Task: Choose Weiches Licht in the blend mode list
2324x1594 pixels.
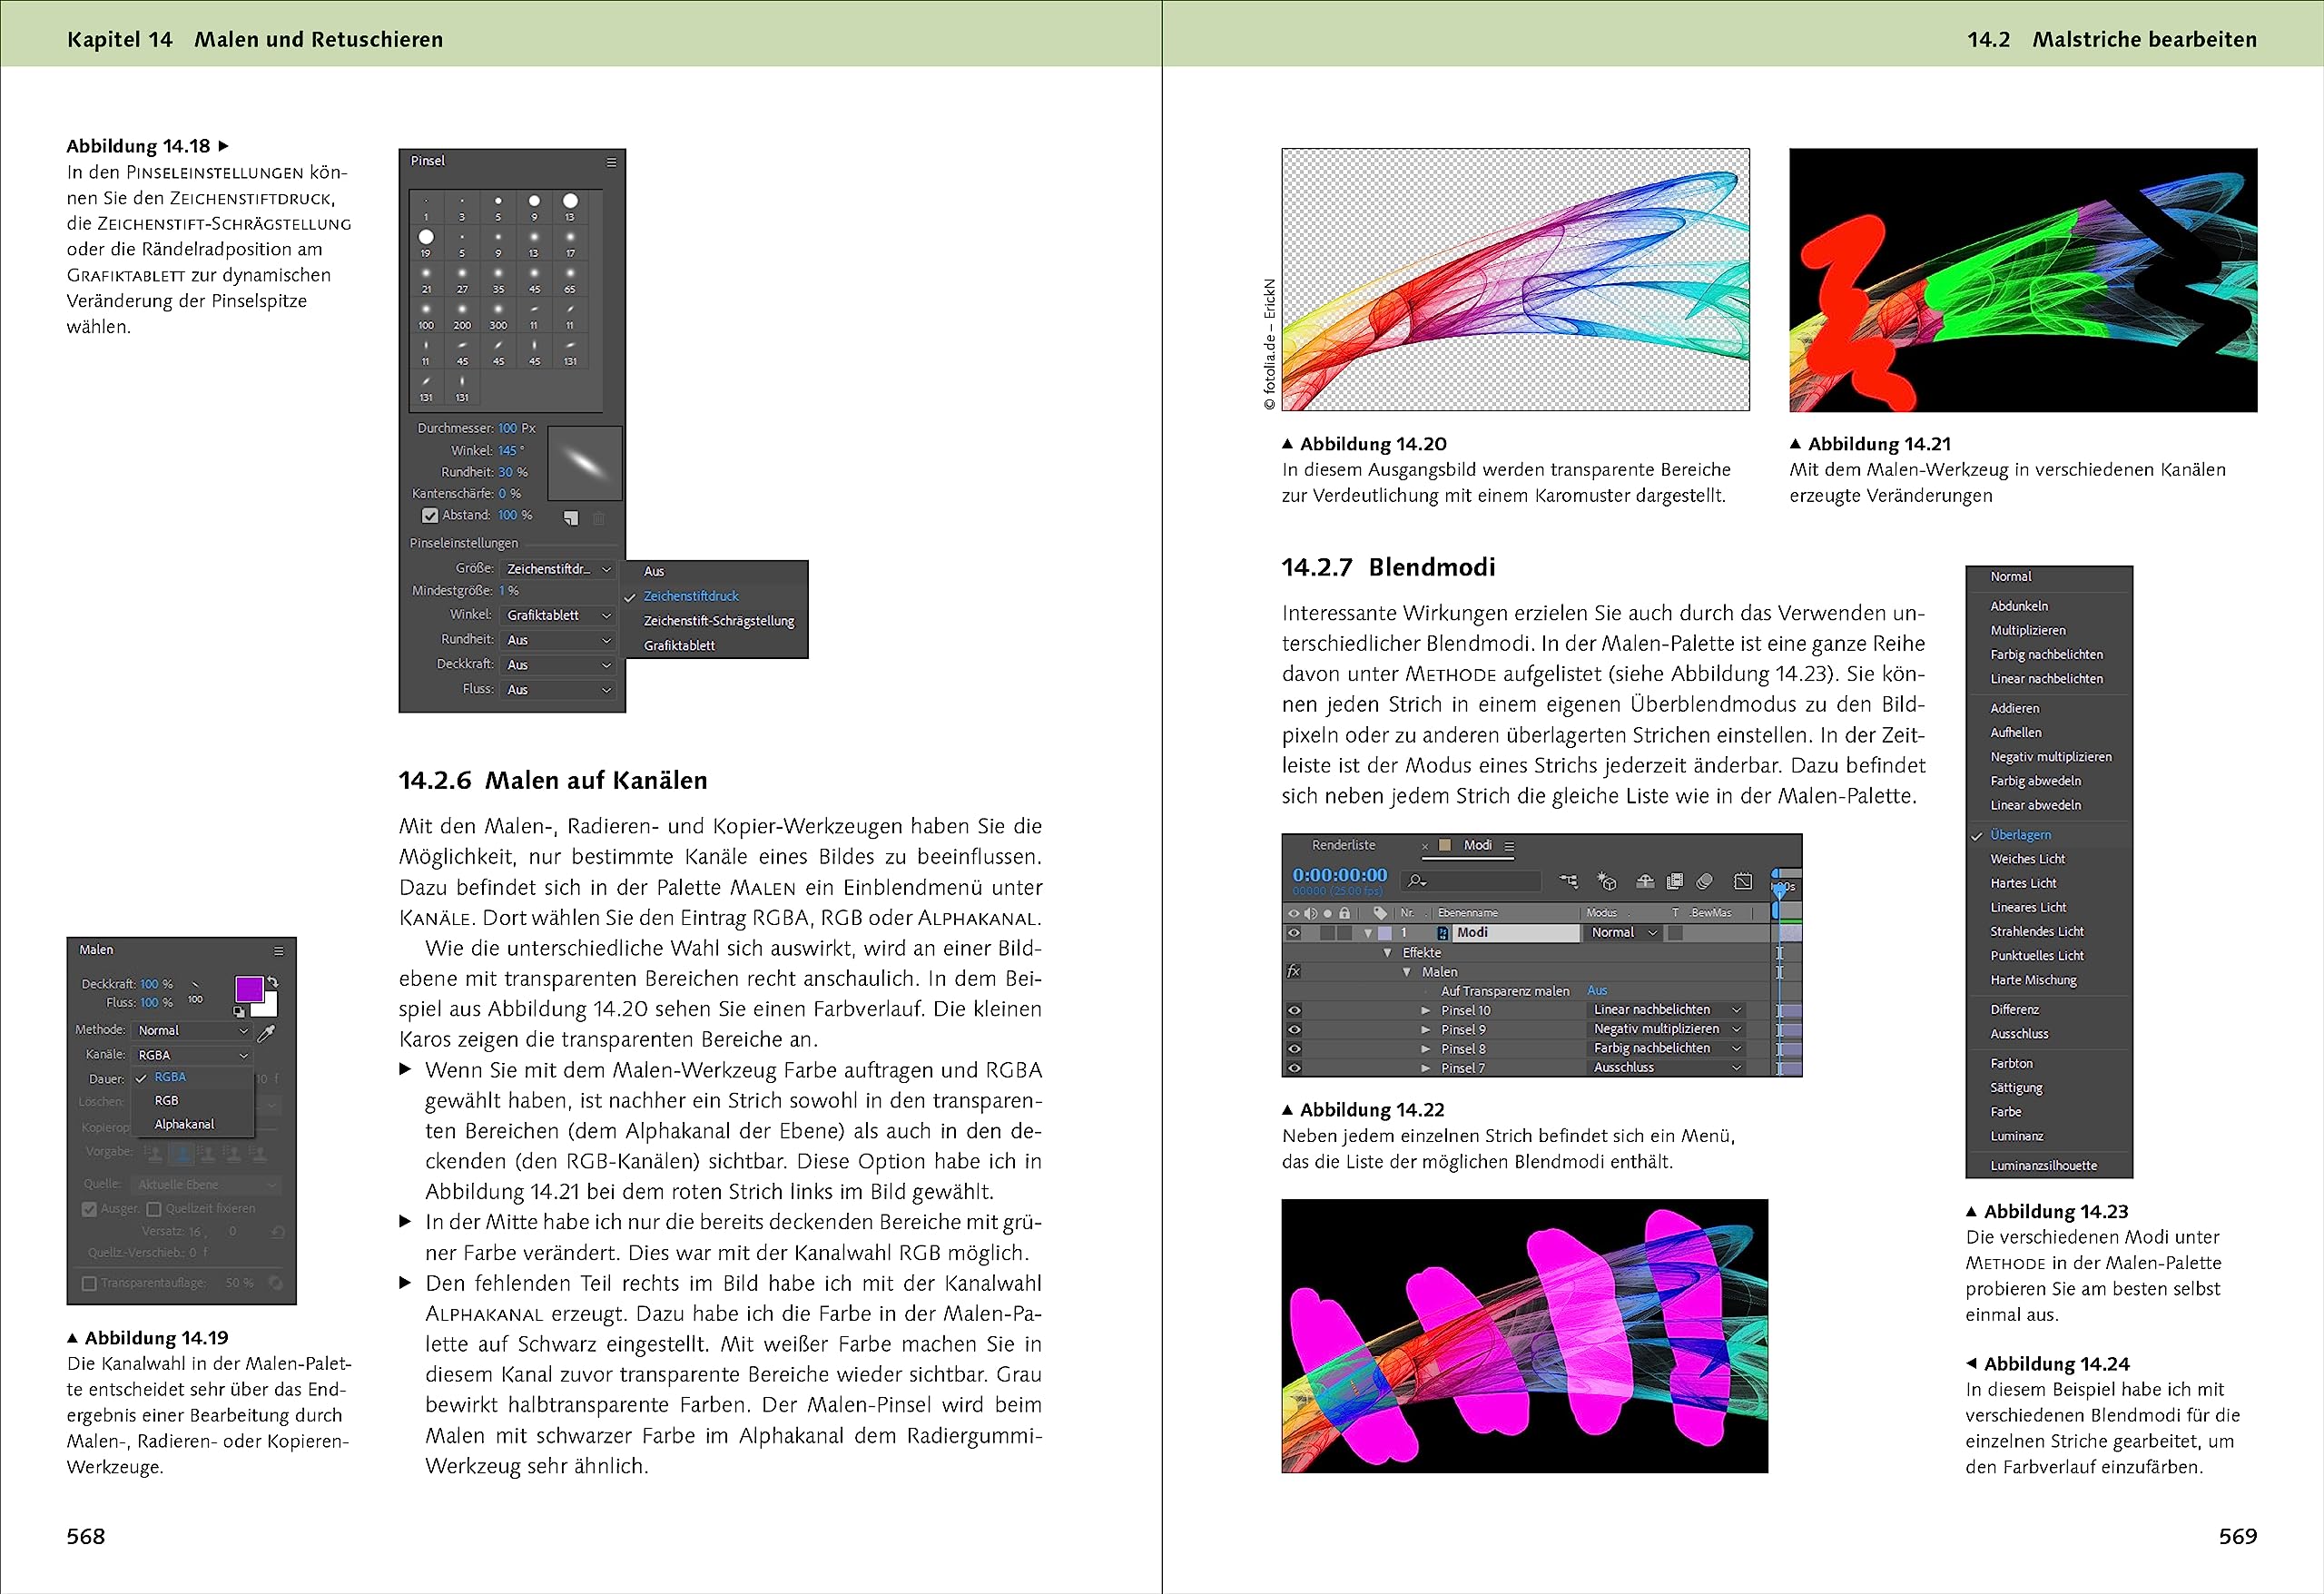Action: tap(2027, 859)
